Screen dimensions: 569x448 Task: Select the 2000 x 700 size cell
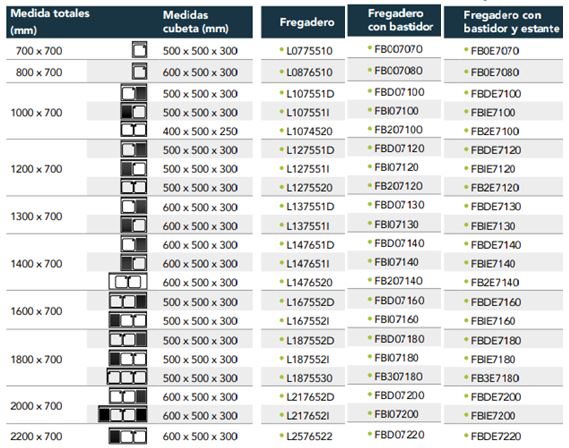pyautogui.click(x=37, y=406)
